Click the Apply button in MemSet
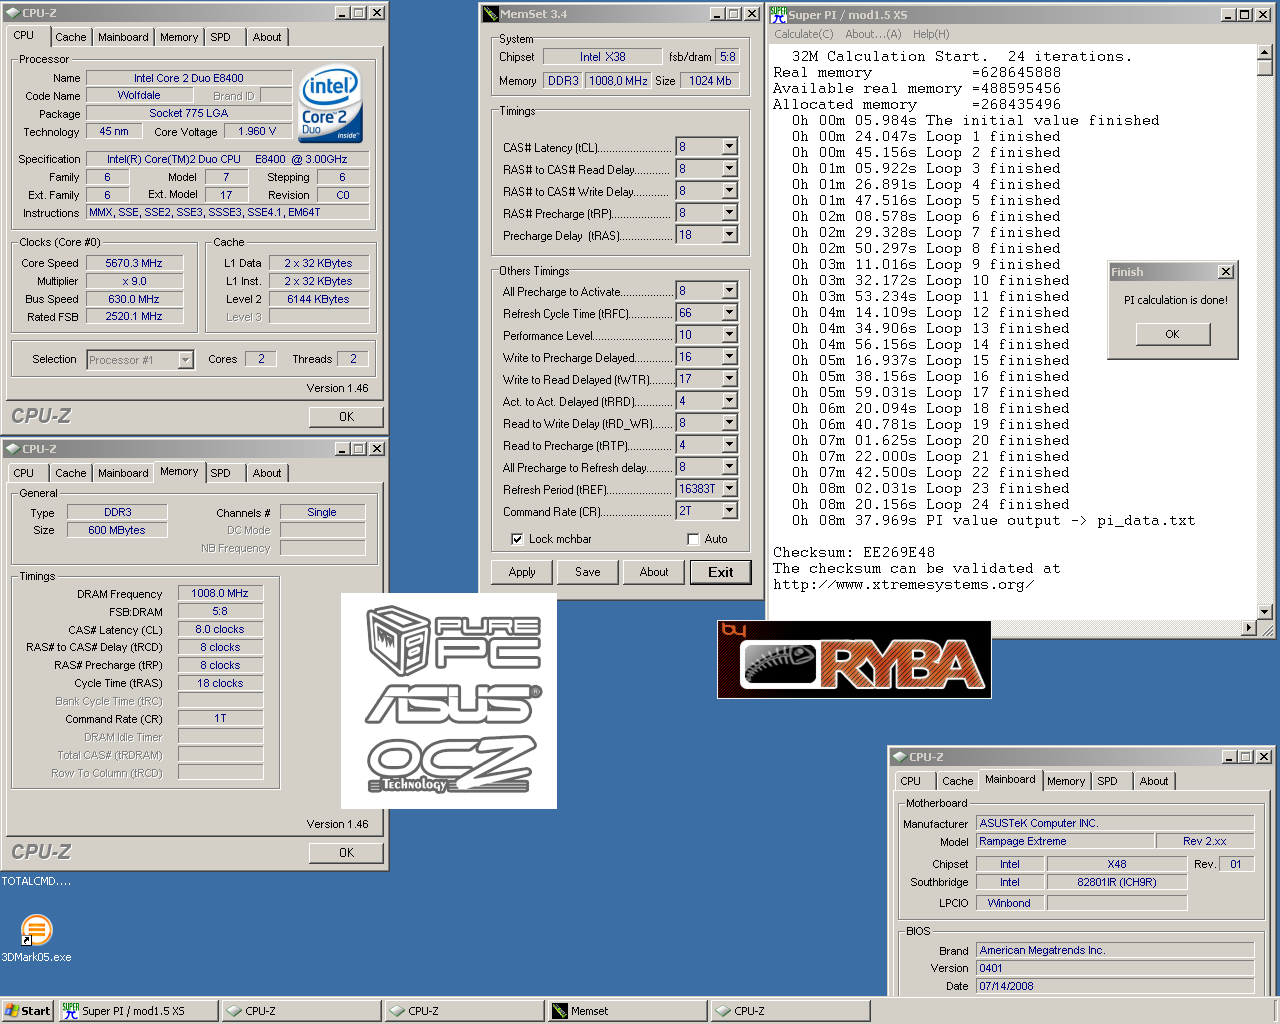Screen dimensions: 1280x1024 (522, 572)
